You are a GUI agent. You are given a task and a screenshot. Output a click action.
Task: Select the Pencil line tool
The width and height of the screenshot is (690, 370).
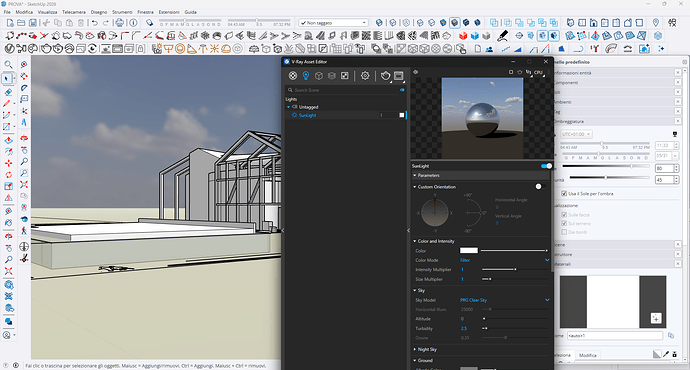(7, 104)
